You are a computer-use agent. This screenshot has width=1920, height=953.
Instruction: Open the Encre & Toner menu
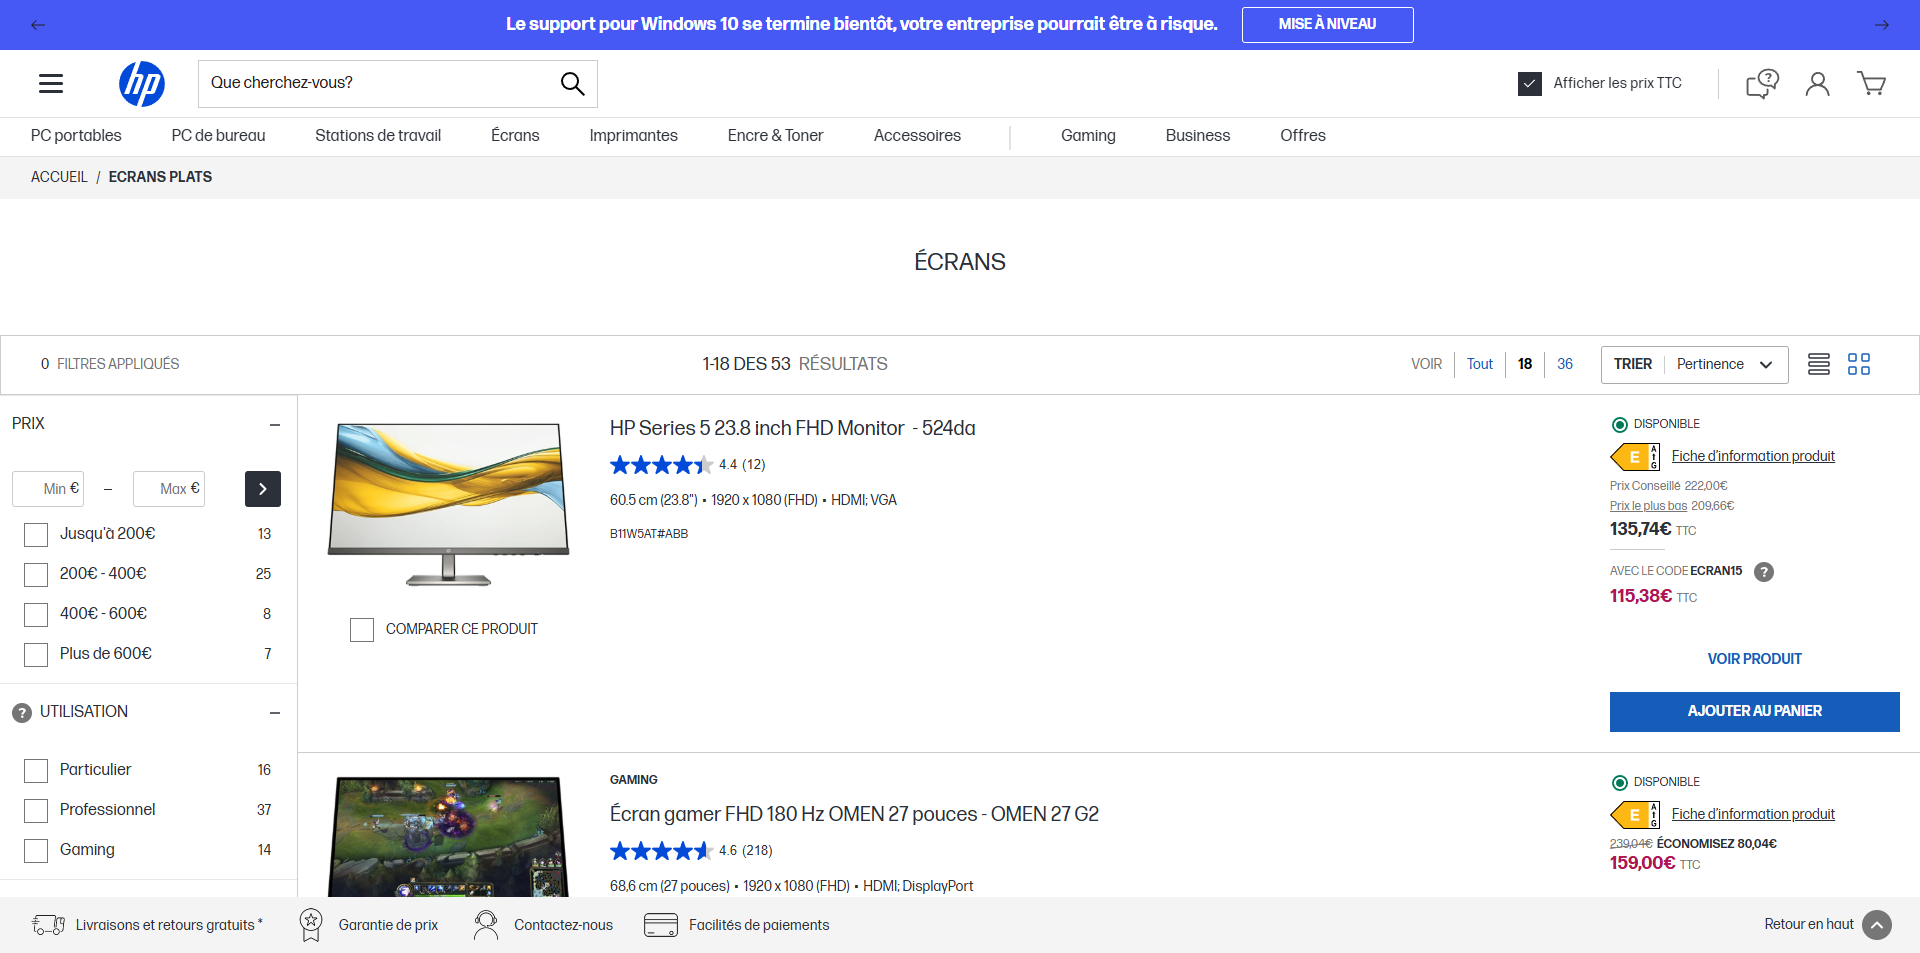[x=775, y=136]
